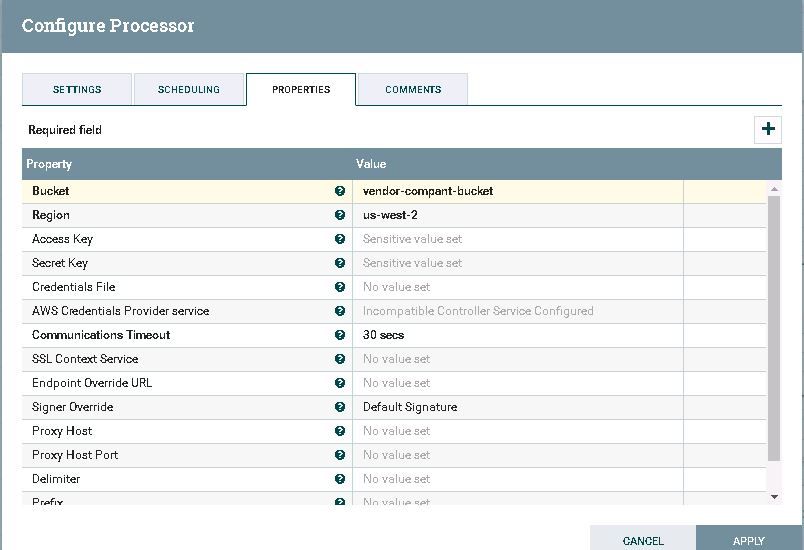This screenshot has width=804, height=550.
Task: Click help icon for Access Key
Action: pos(340,239)
